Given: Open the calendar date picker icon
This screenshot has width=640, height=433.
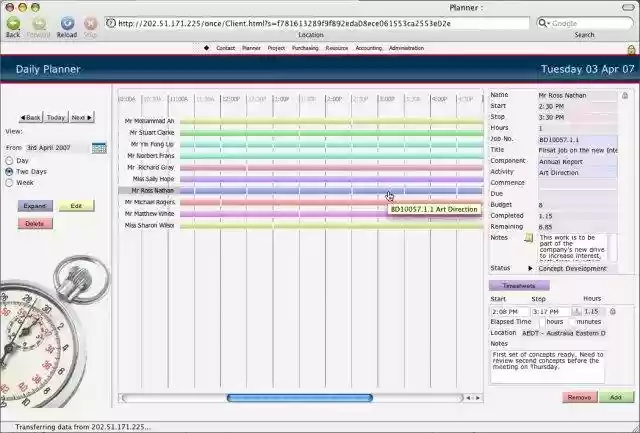Looking at the screenshot, I should (x=99, y=148).
